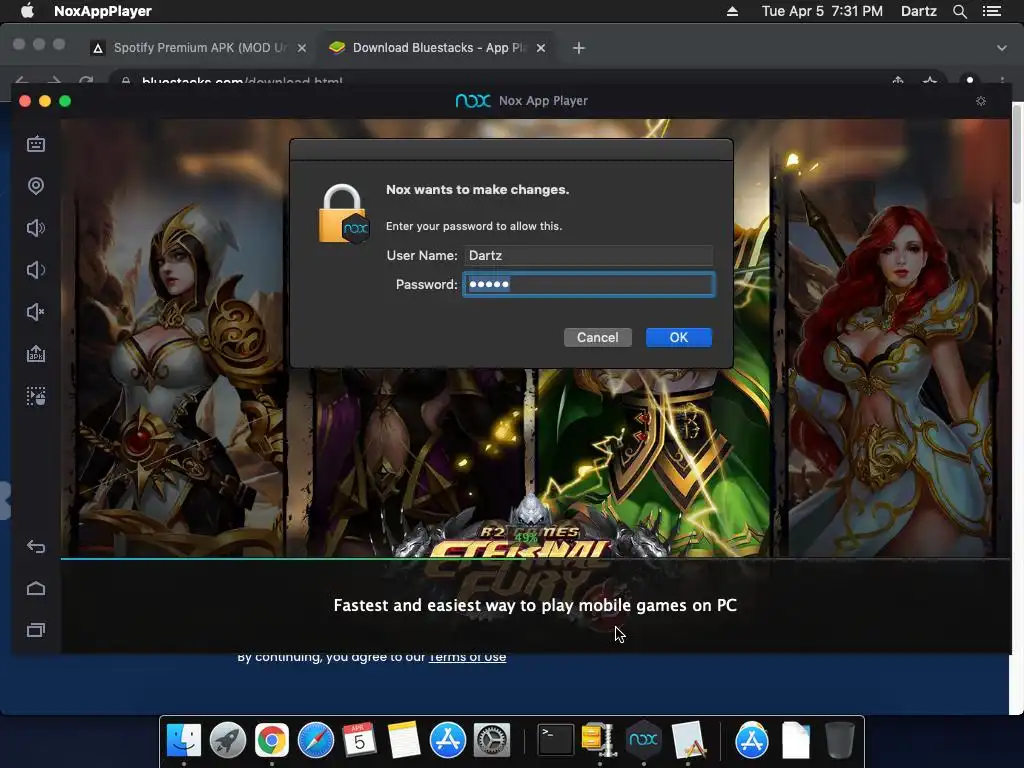Mute sound with the crossed speaker icon
The height and width of the screenshot is (768, 1024).
tap(36, 312)
